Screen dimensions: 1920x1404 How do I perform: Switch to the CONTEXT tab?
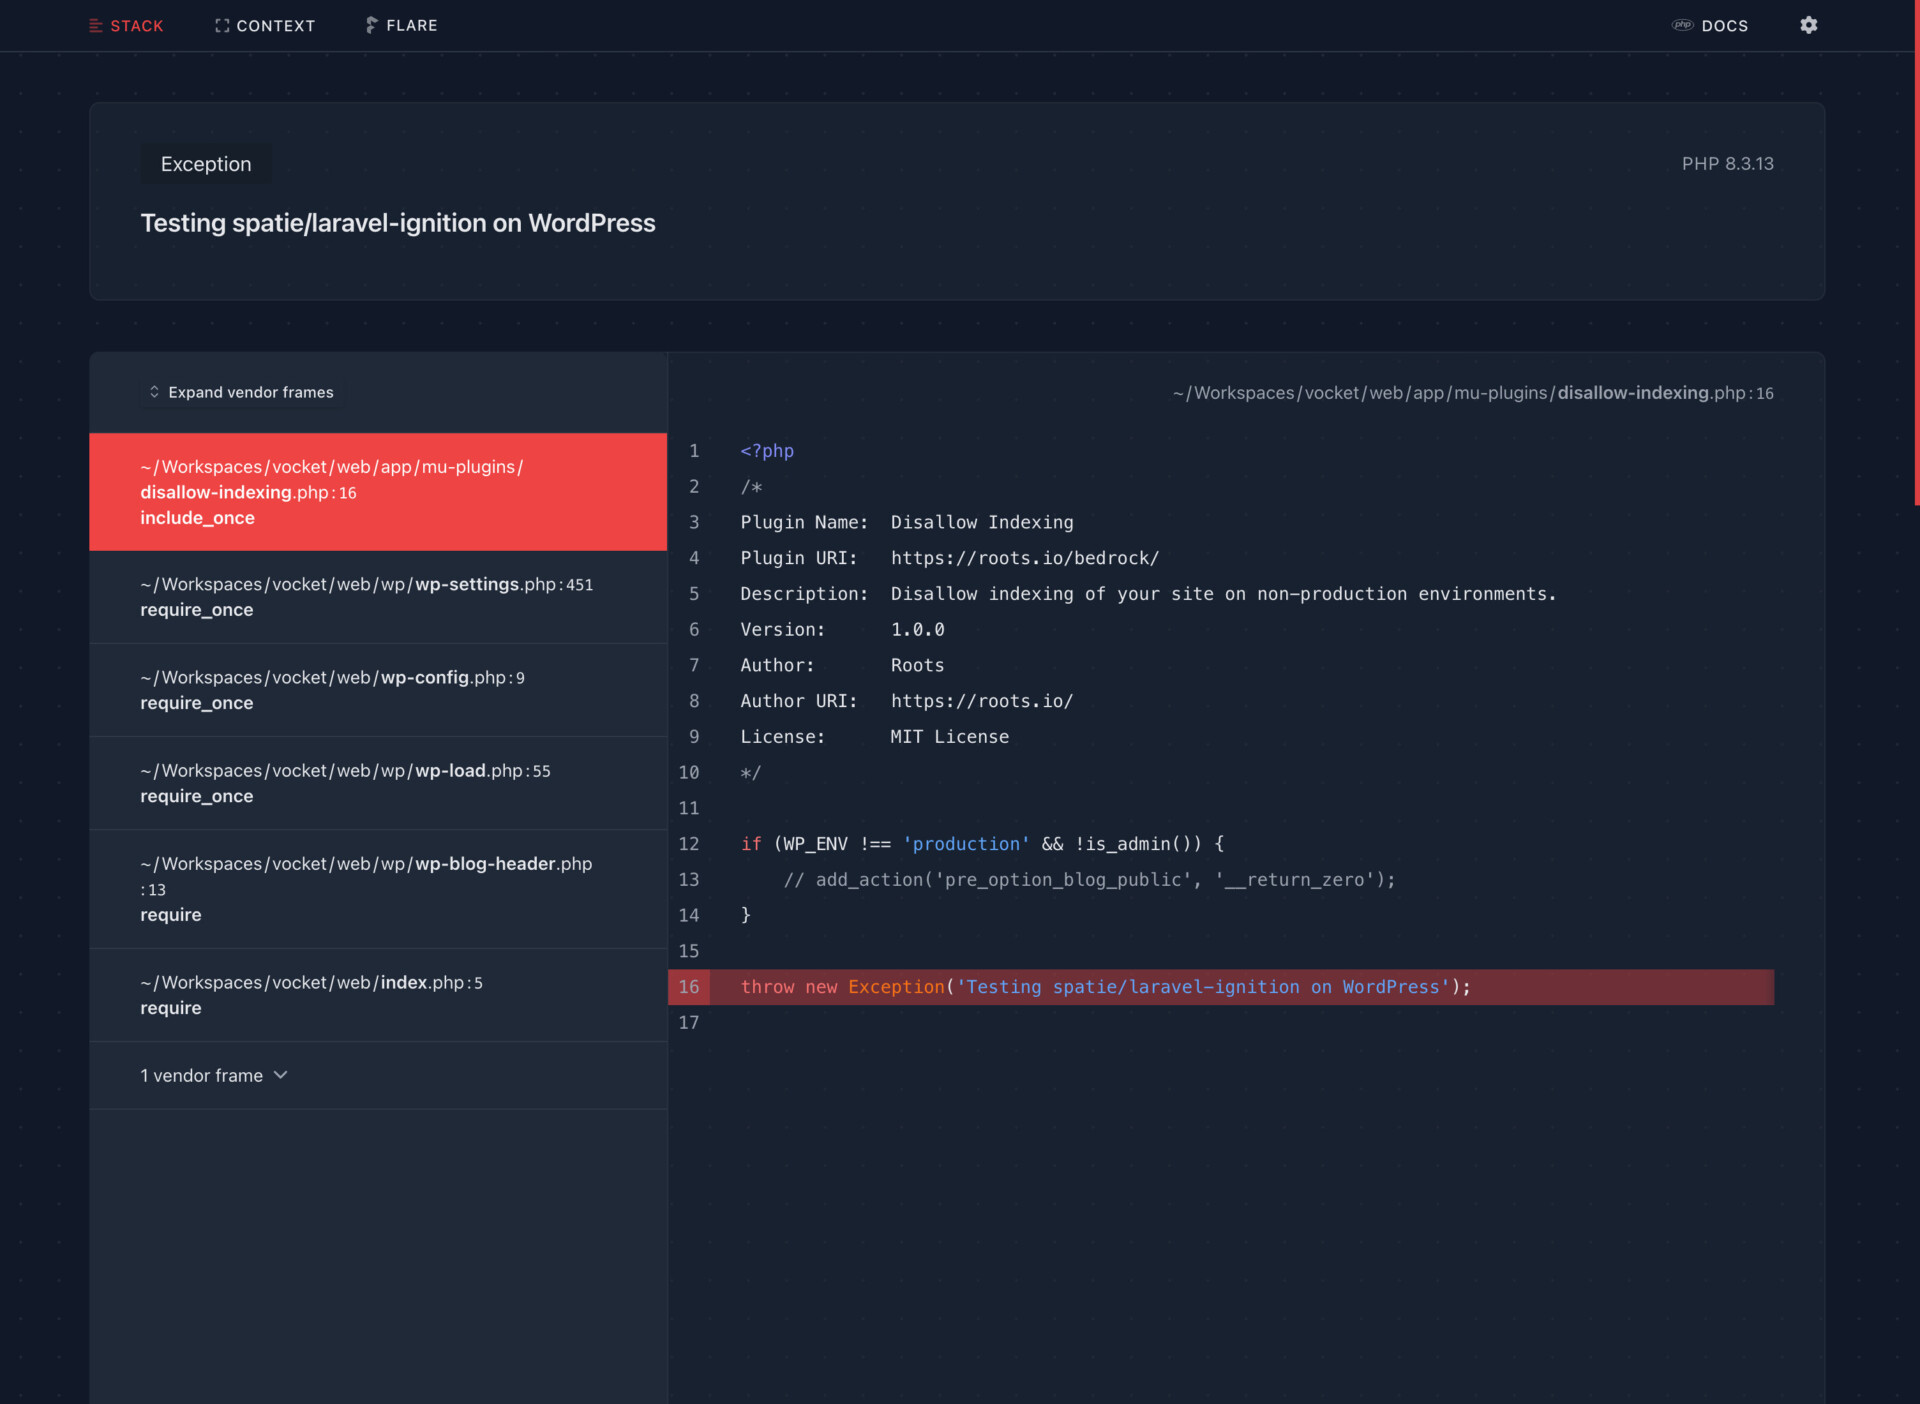point(265,26)
